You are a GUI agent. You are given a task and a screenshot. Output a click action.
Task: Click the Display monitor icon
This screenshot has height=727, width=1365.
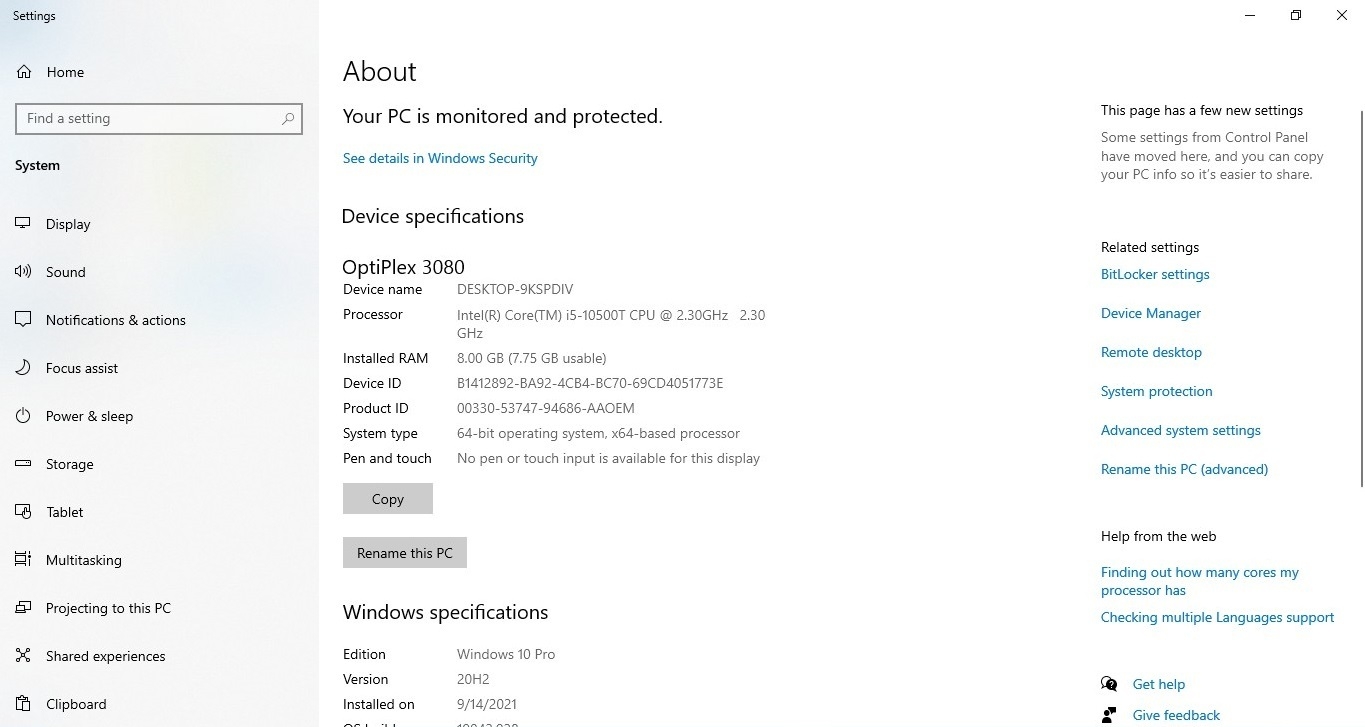(x=23, y=224)
